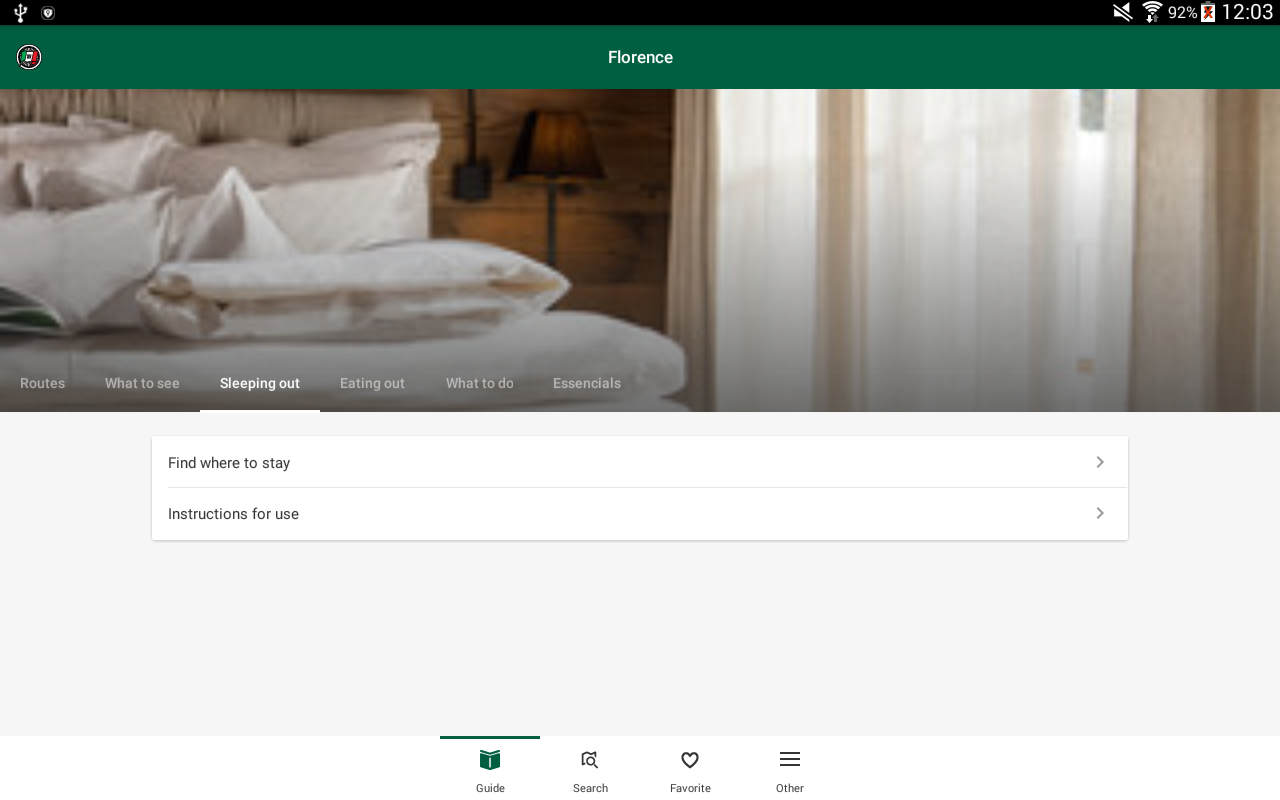This screenshot has height=800, width=1280.
Task: Select the What to do tab
Action: click(480, 383)
